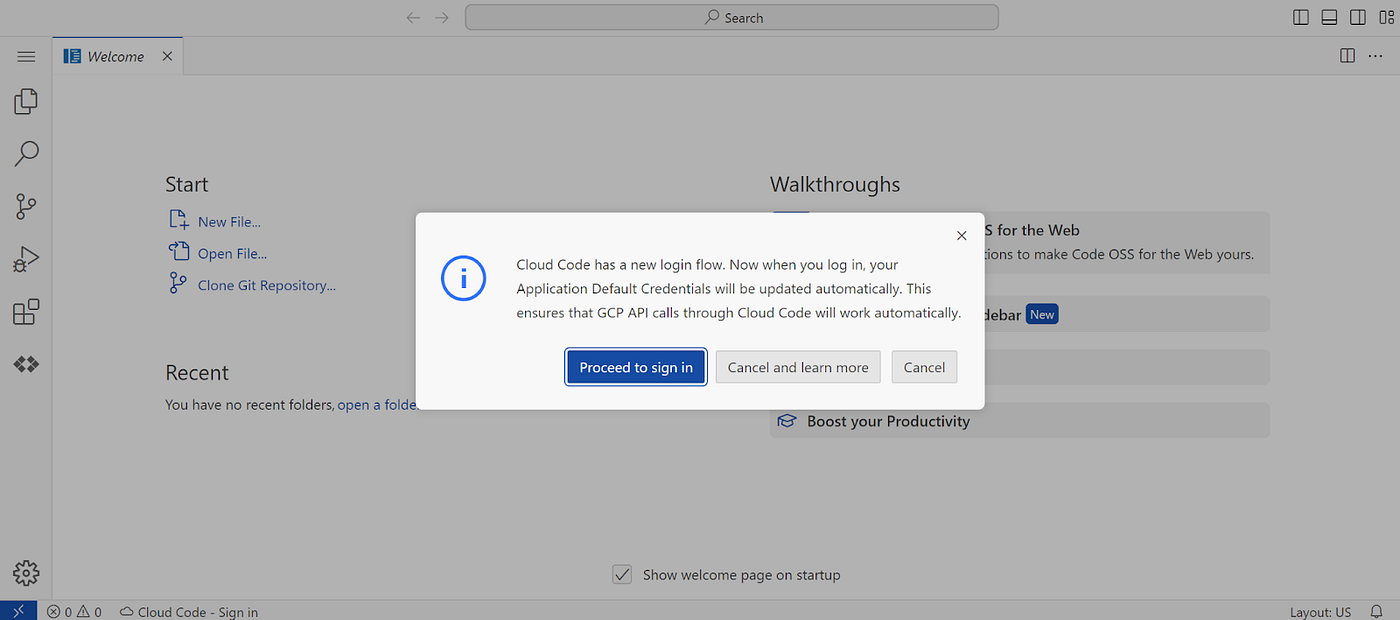Toggle Show welcome page on startup checkbox
The height and width of the screenshot is (620, 1400).
622,575
